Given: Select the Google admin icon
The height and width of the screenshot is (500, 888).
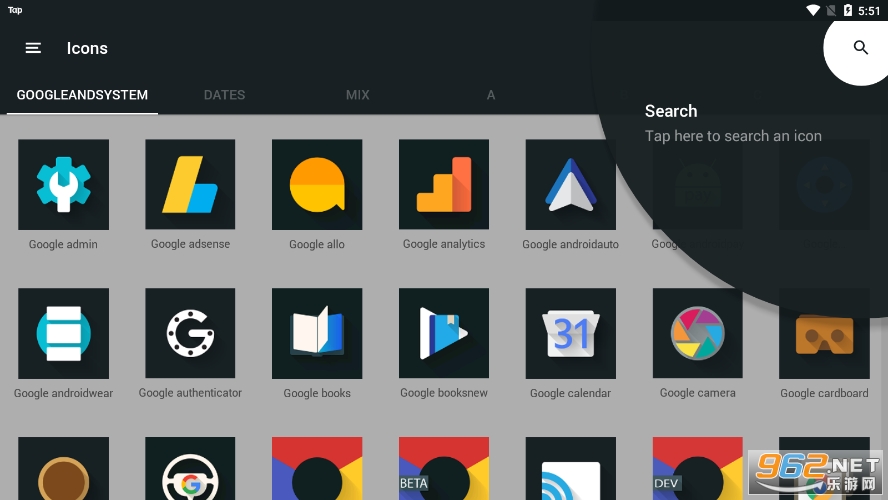Looking at the screenshot, I should [63, 185].
